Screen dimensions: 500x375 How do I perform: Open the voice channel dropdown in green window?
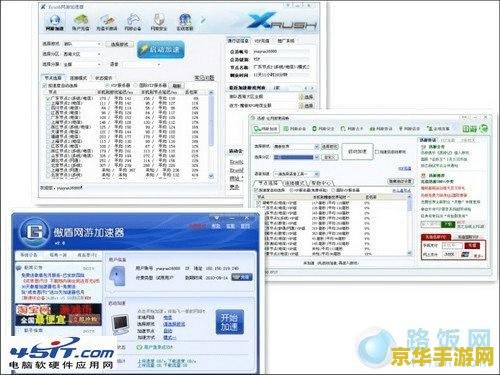296,174
